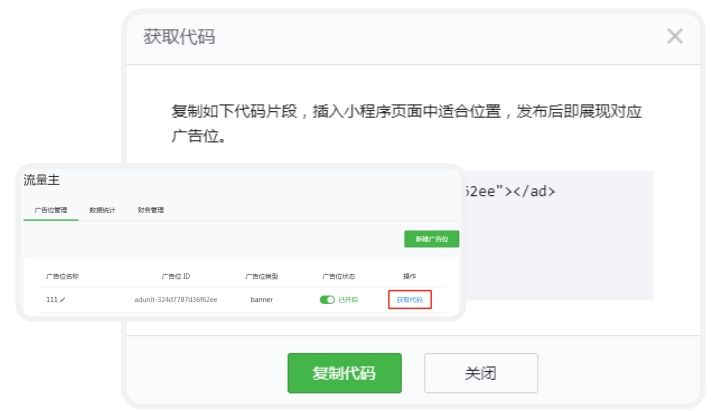Click the 新建广告位 button

click(x=431, y=239)
